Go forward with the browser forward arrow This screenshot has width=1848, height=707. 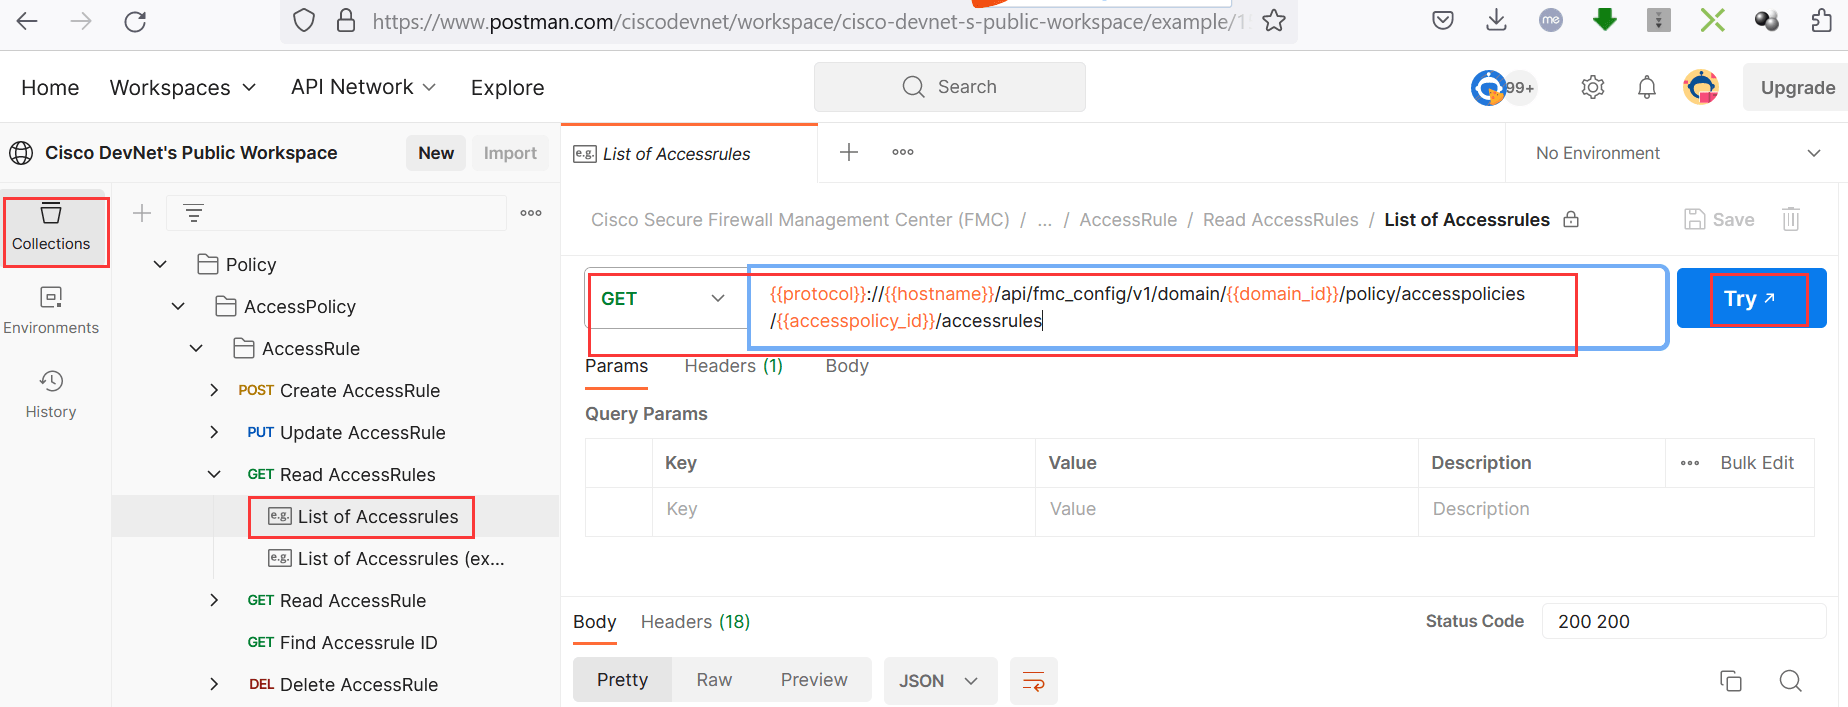tap(81, 21)
